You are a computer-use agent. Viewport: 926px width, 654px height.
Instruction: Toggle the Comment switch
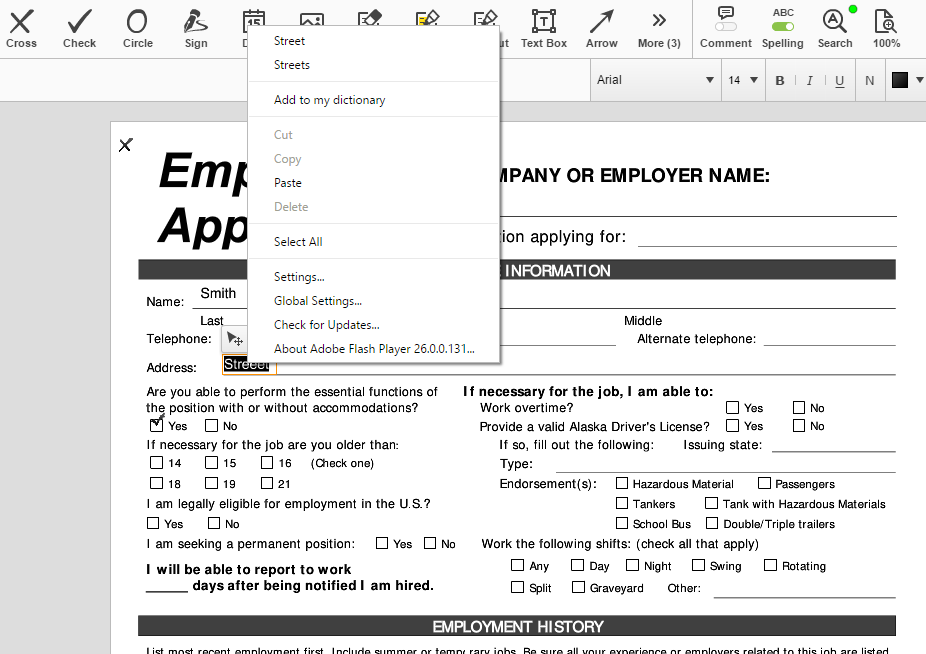(x=726, y=27)
